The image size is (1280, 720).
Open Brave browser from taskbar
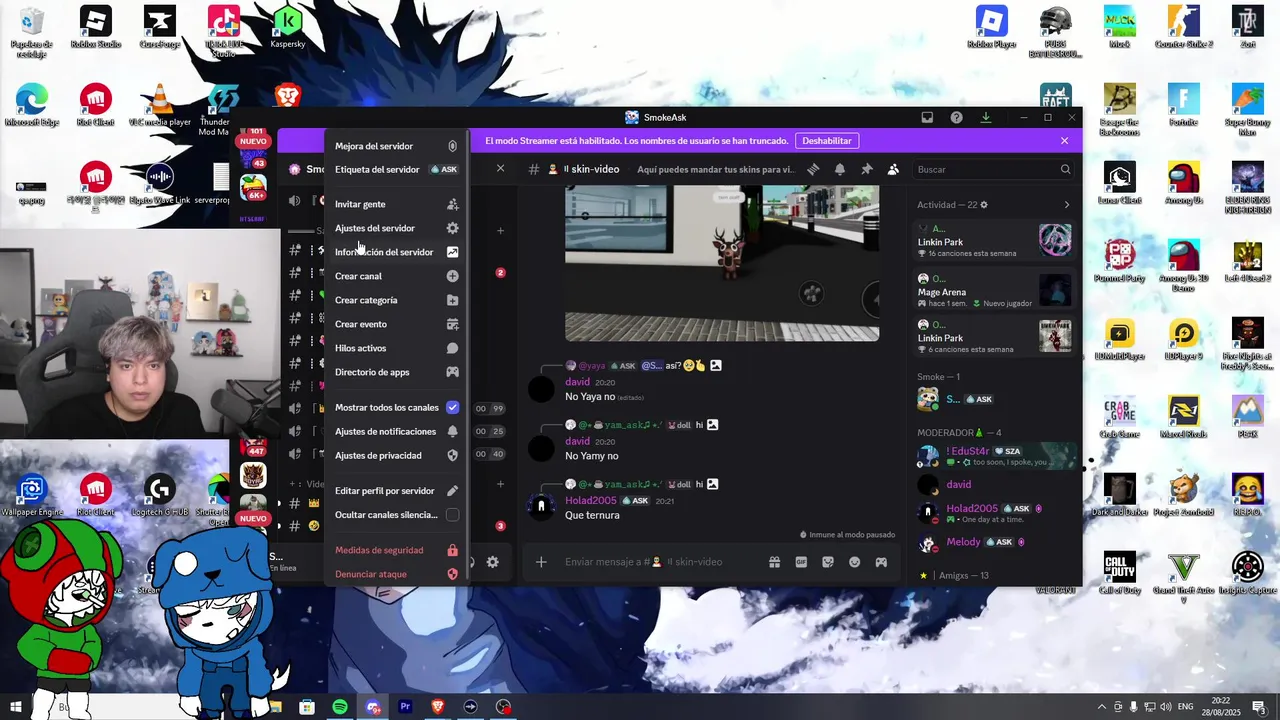(x=438, y=707)
